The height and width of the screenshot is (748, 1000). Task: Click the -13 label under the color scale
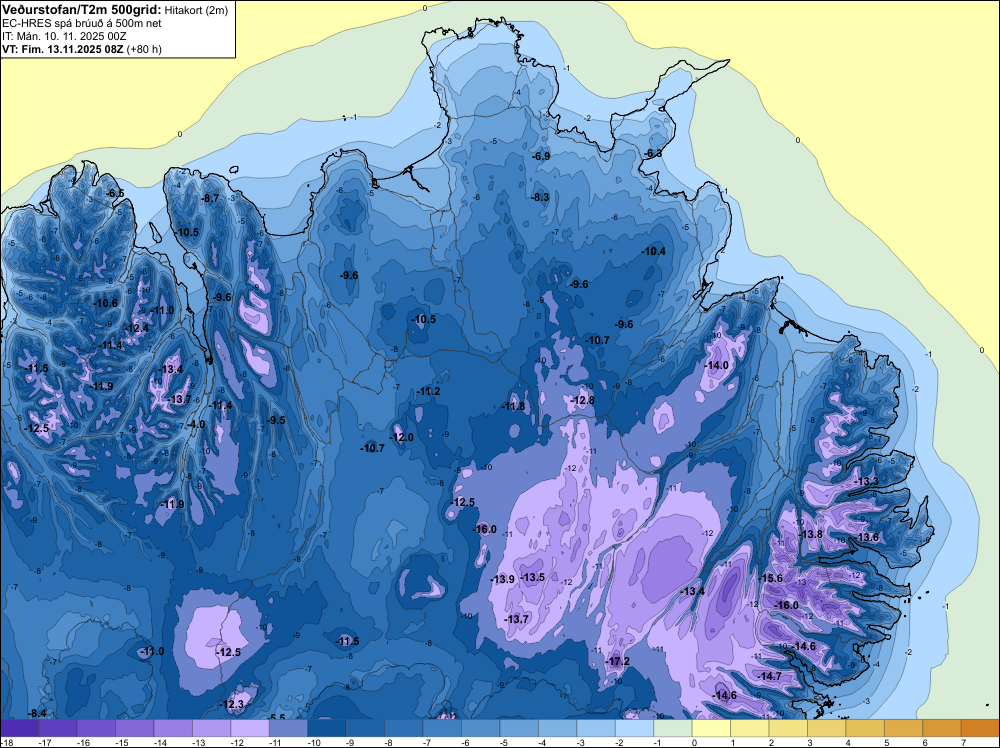197,742
